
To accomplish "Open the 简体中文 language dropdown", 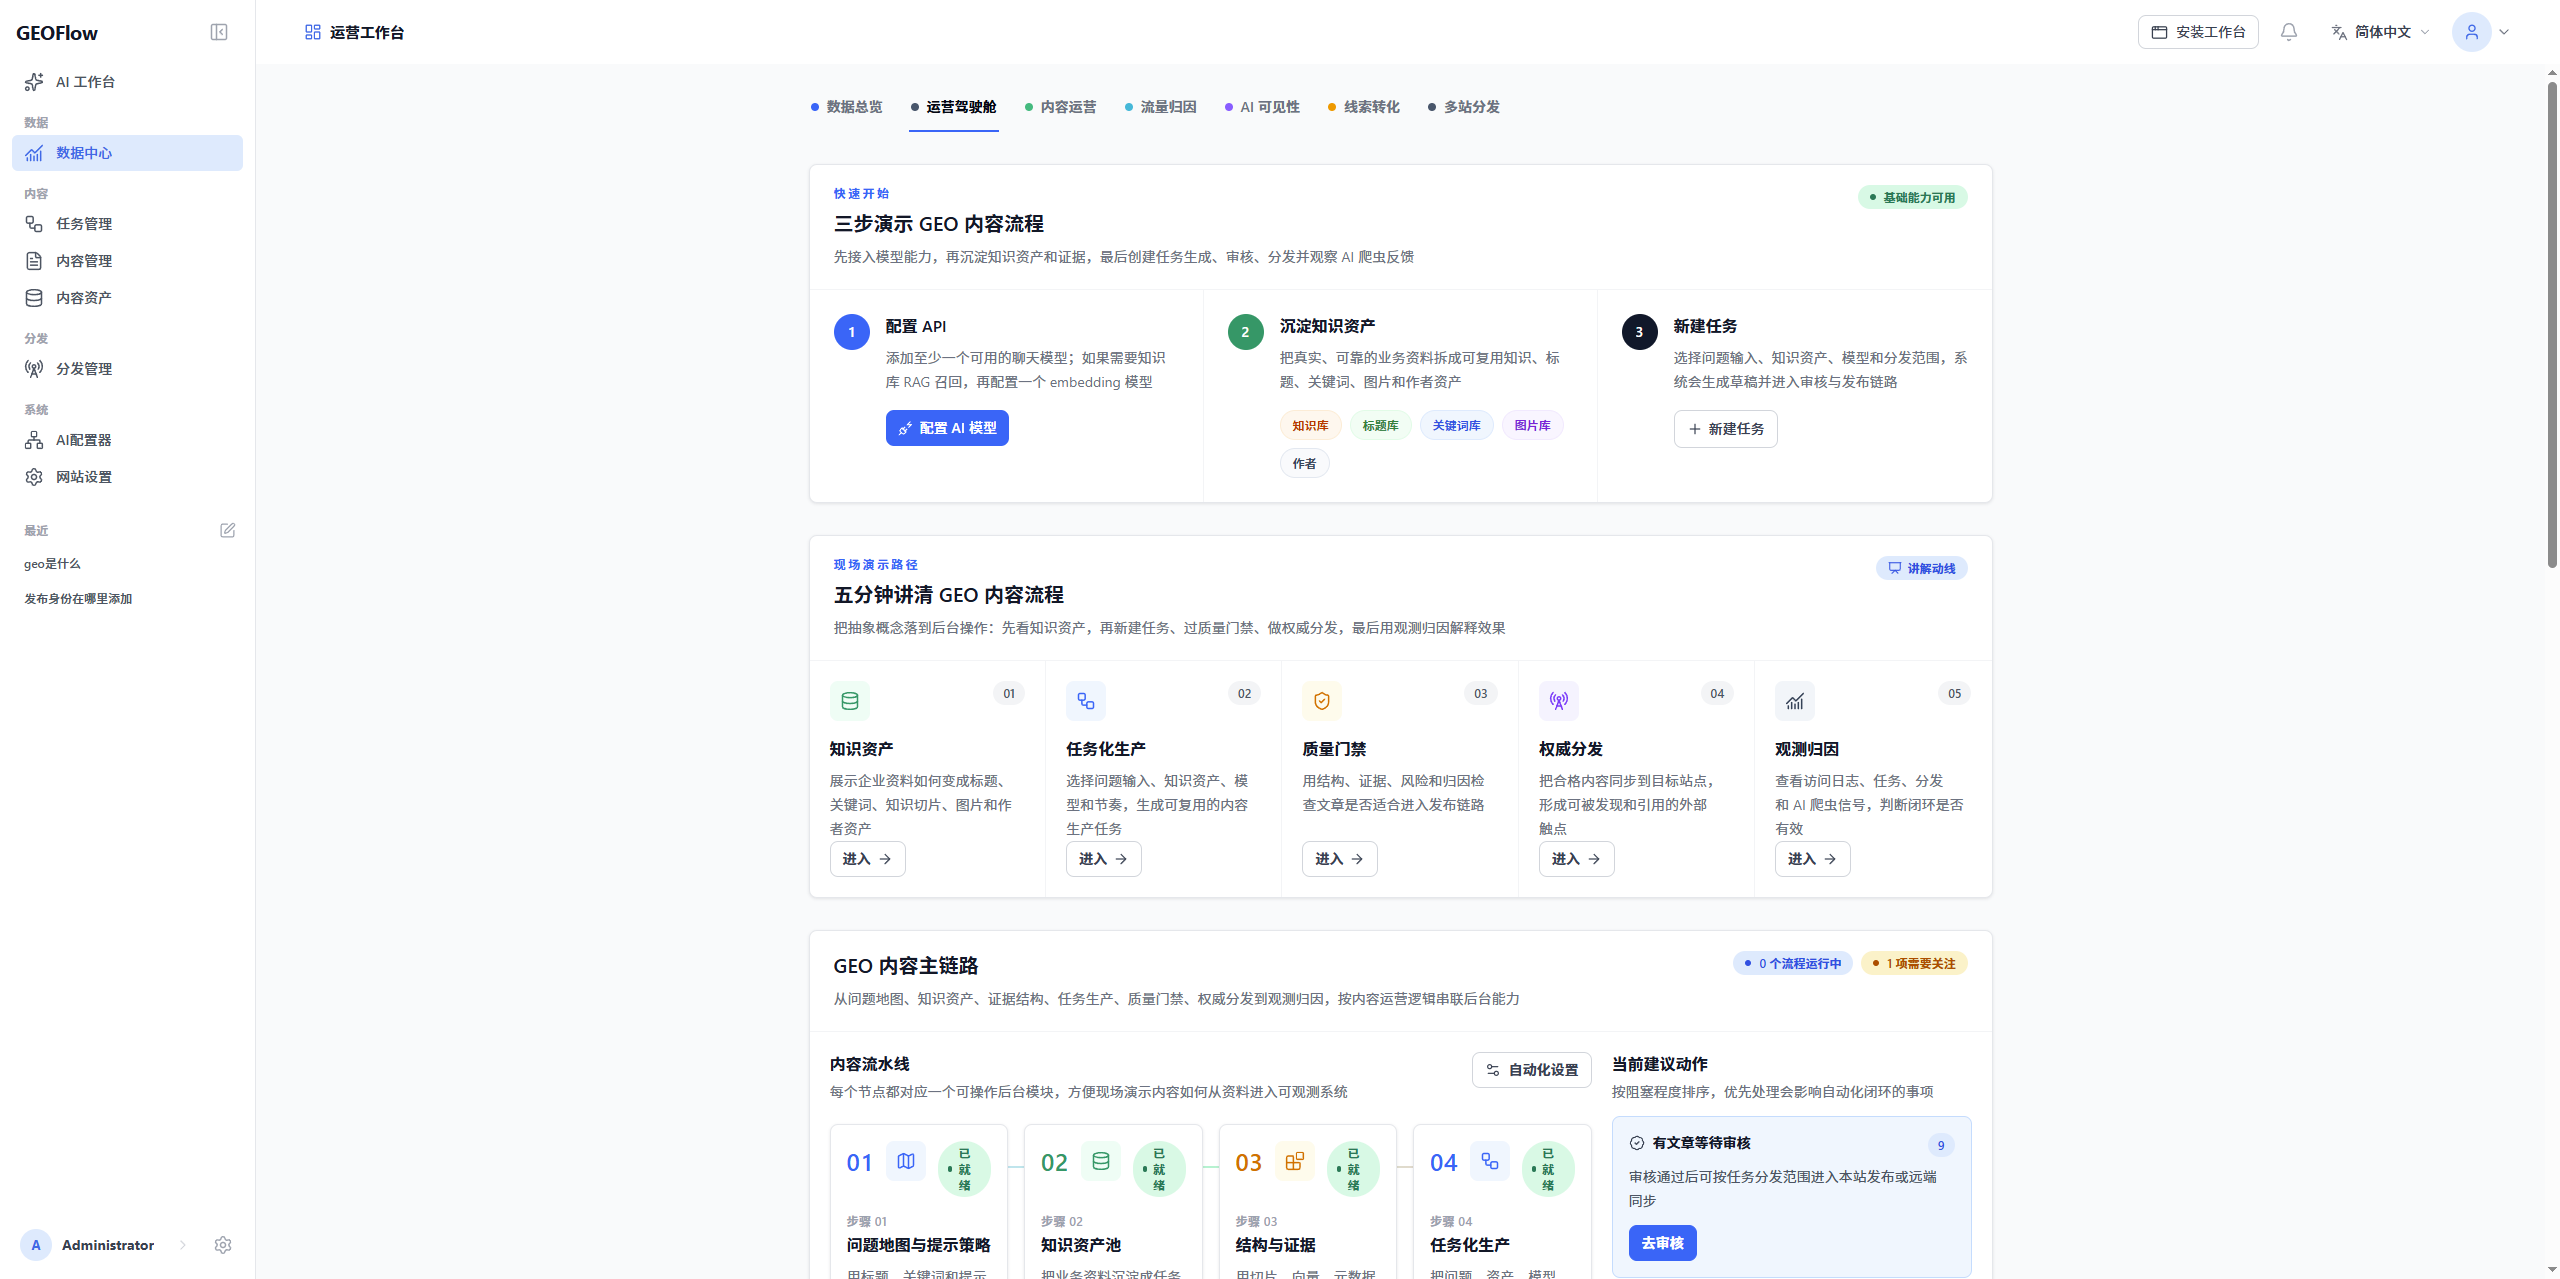I will tap(2380, 32).
